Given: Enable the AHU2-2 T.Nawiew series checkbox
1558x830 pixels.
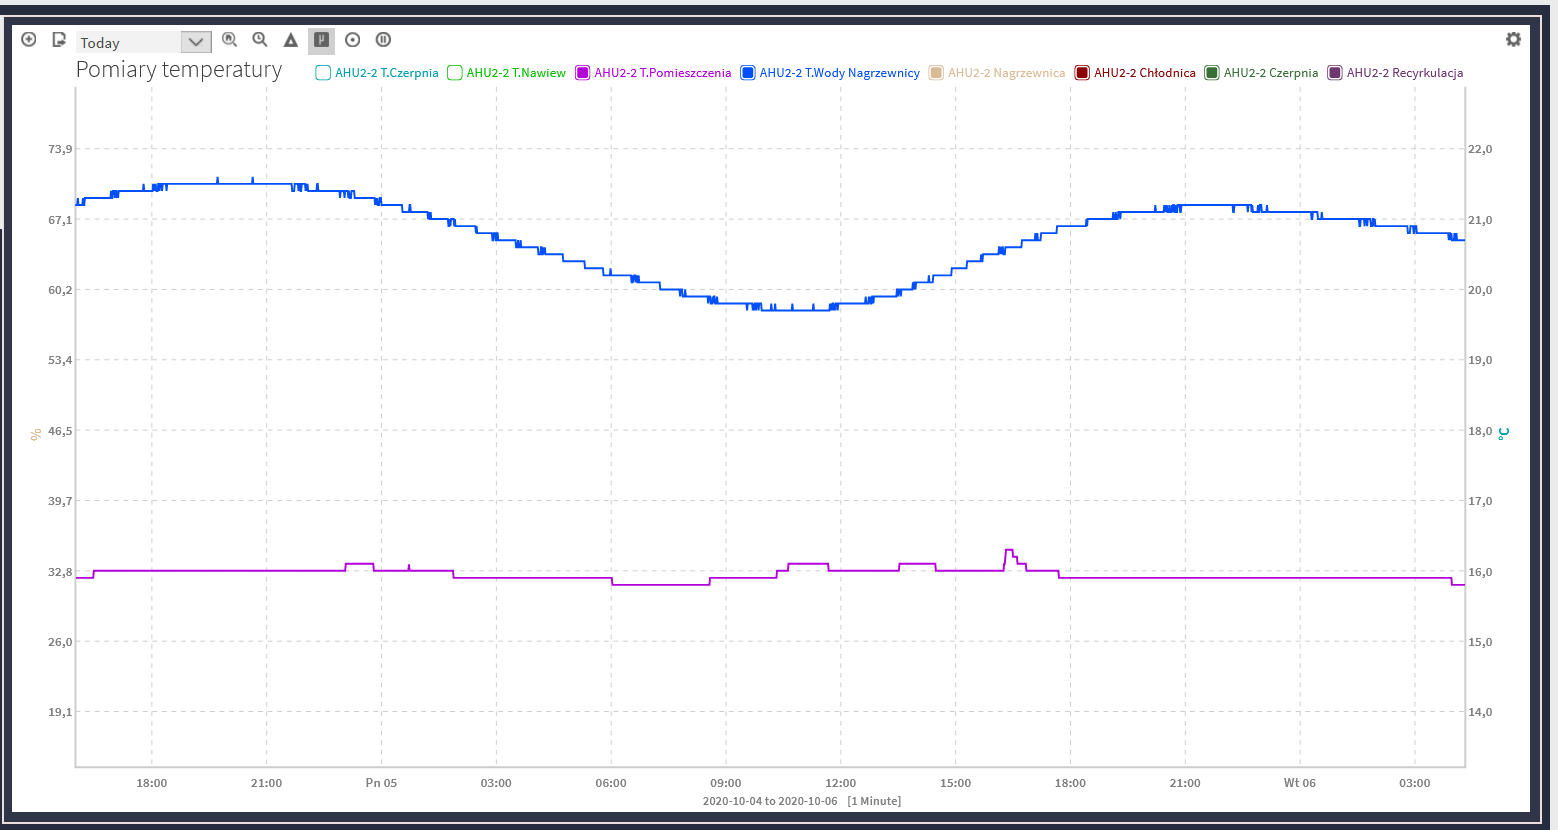Looking at the screenshot, I should pos(455,73).
